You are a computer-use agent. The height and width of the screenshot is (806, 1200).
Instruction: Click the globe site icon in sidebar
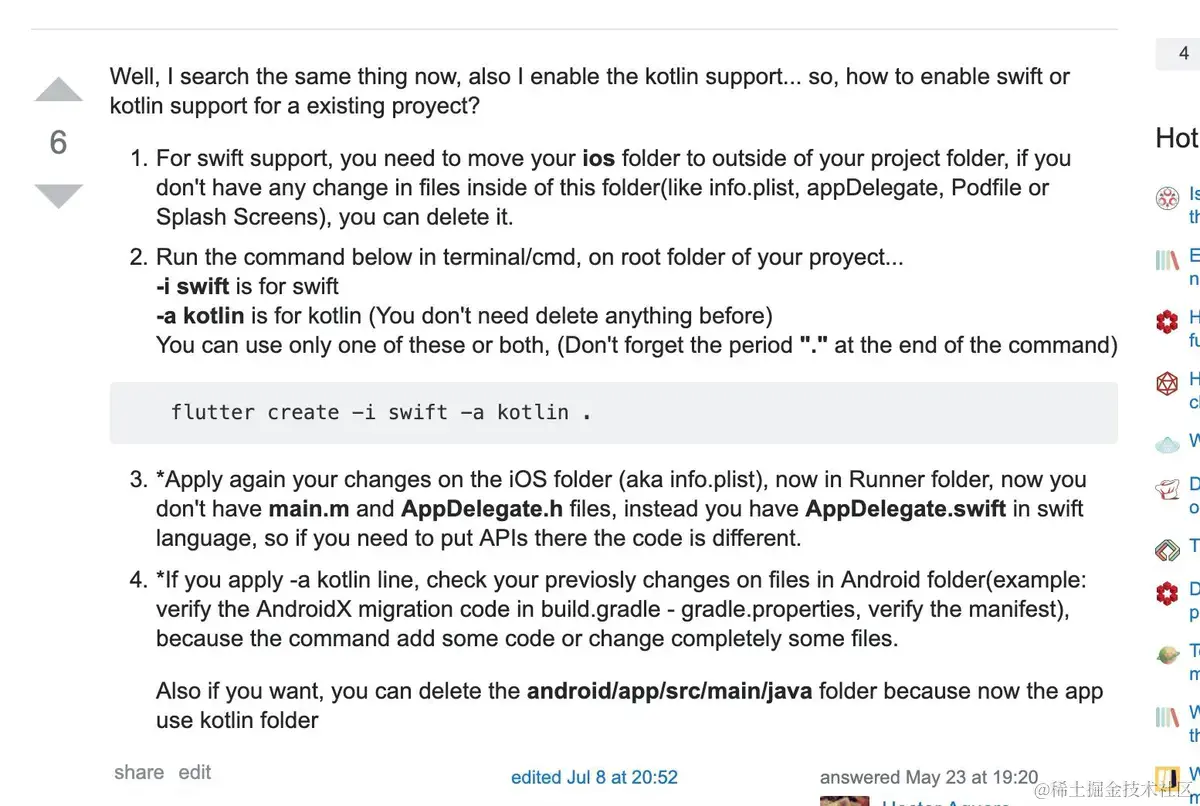coord(1167,655)
